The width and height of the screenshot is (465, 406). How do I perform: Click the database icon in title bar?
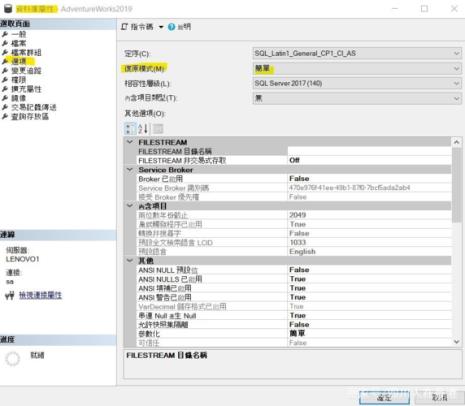(x=8, y=9)
